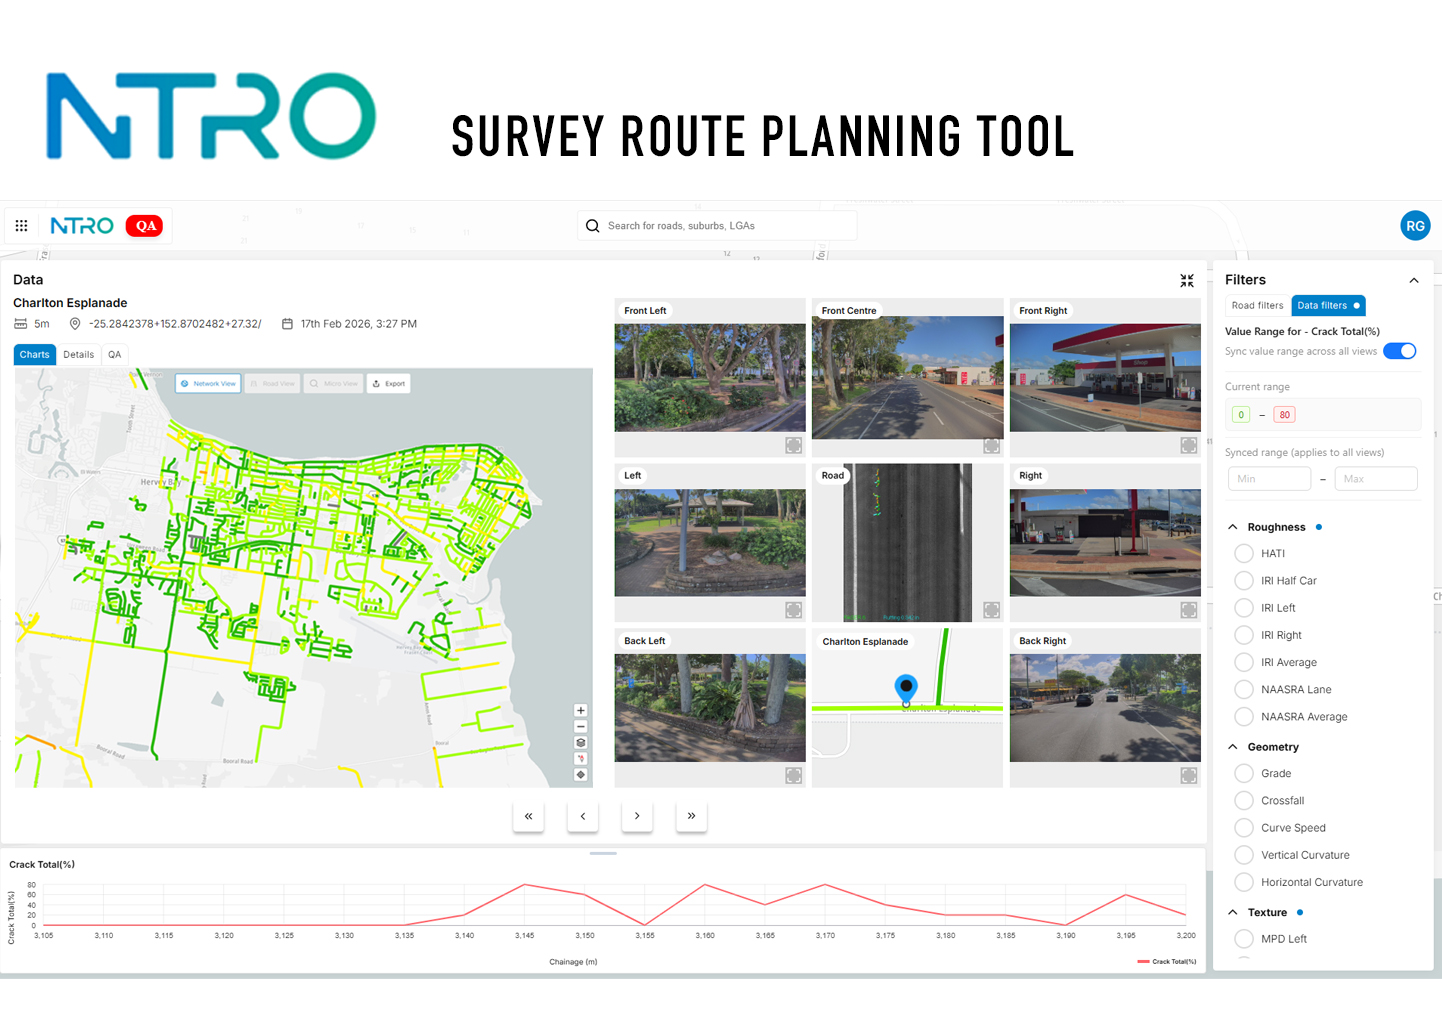
Task: Click the Export button on map
Action: pyautogui.click(x=388, y=384)
